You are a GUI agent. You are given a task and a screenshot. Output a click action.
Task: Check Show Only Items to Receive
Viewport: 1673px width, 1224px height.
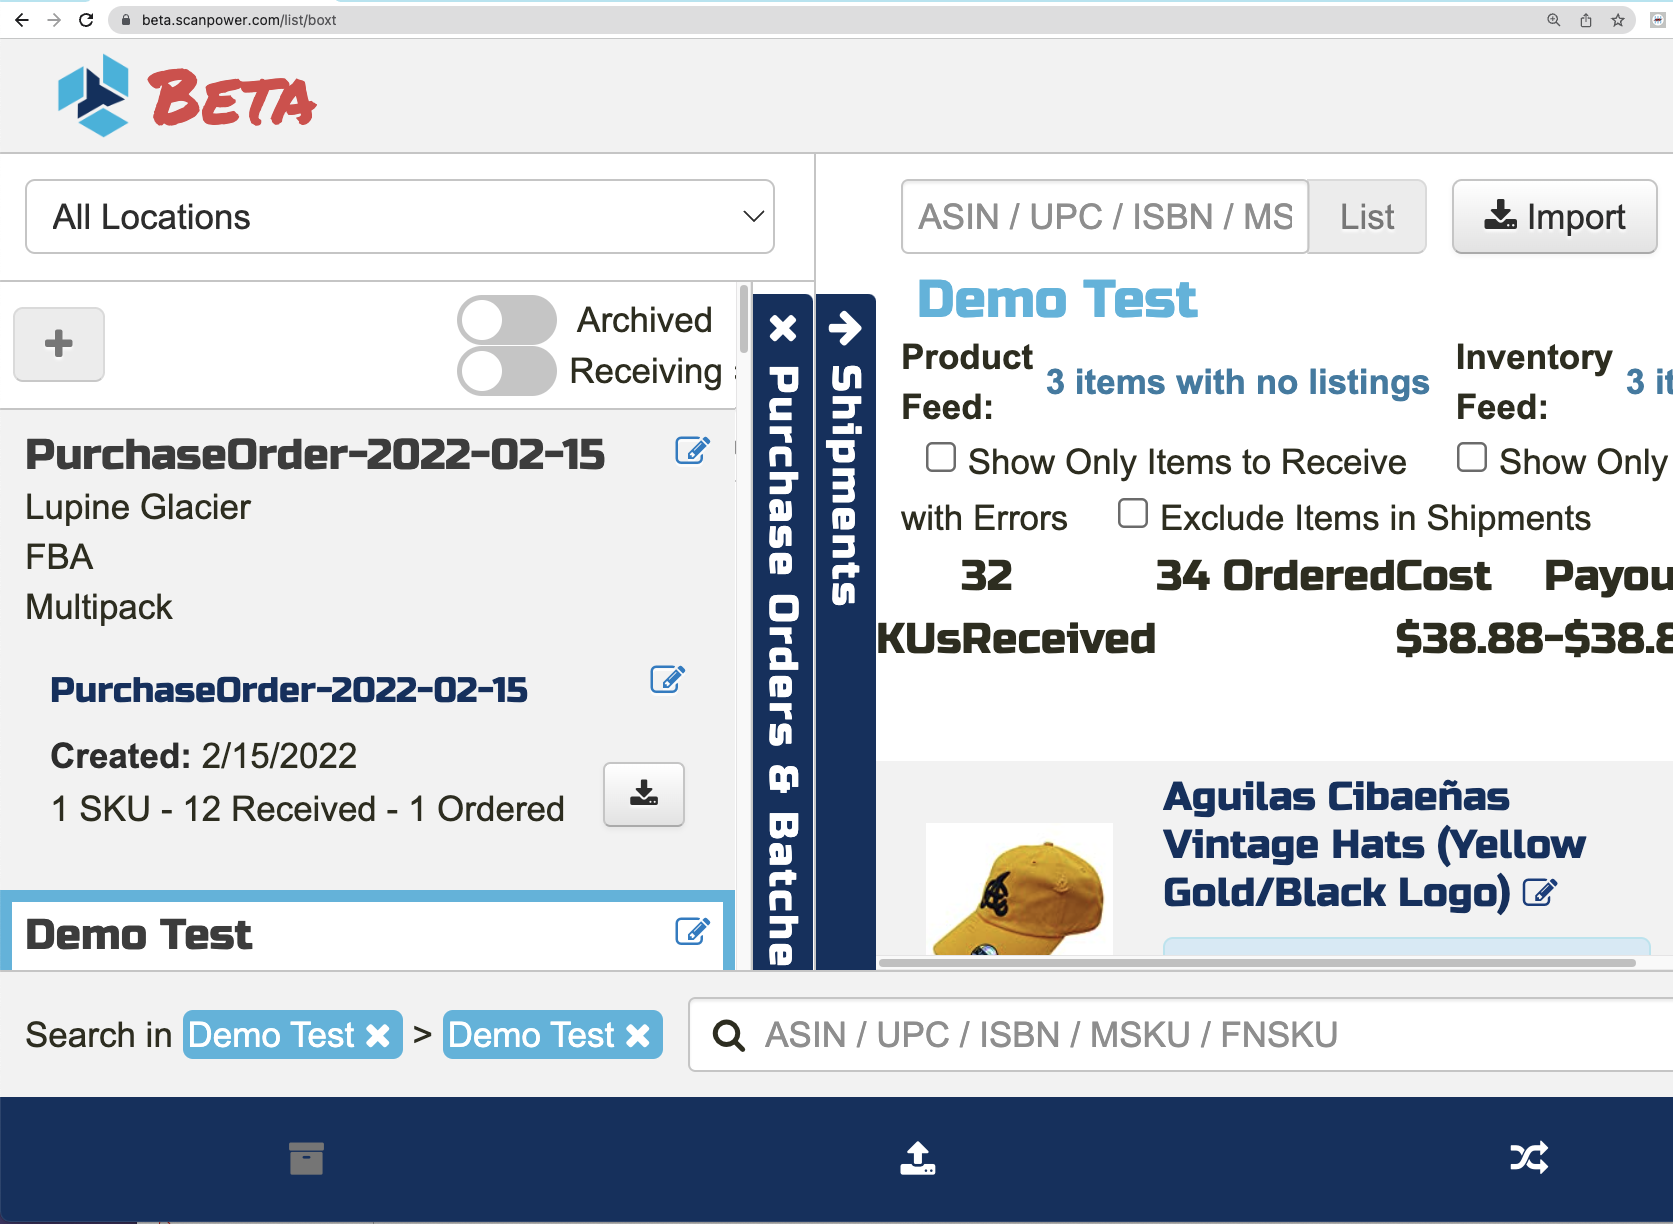(x=941, y=458)
